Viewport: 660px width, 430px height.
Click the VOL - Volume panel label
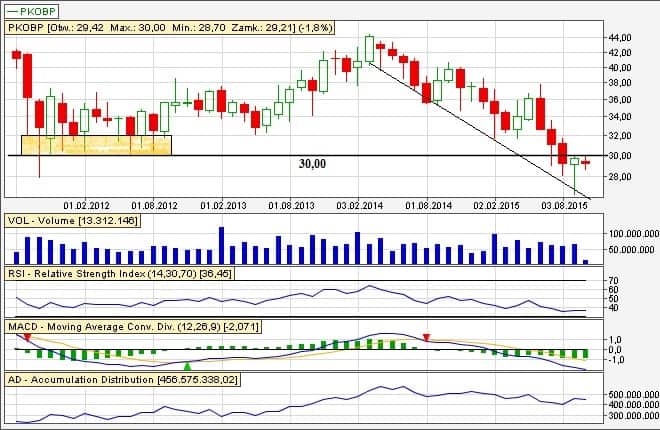[74, 220]
